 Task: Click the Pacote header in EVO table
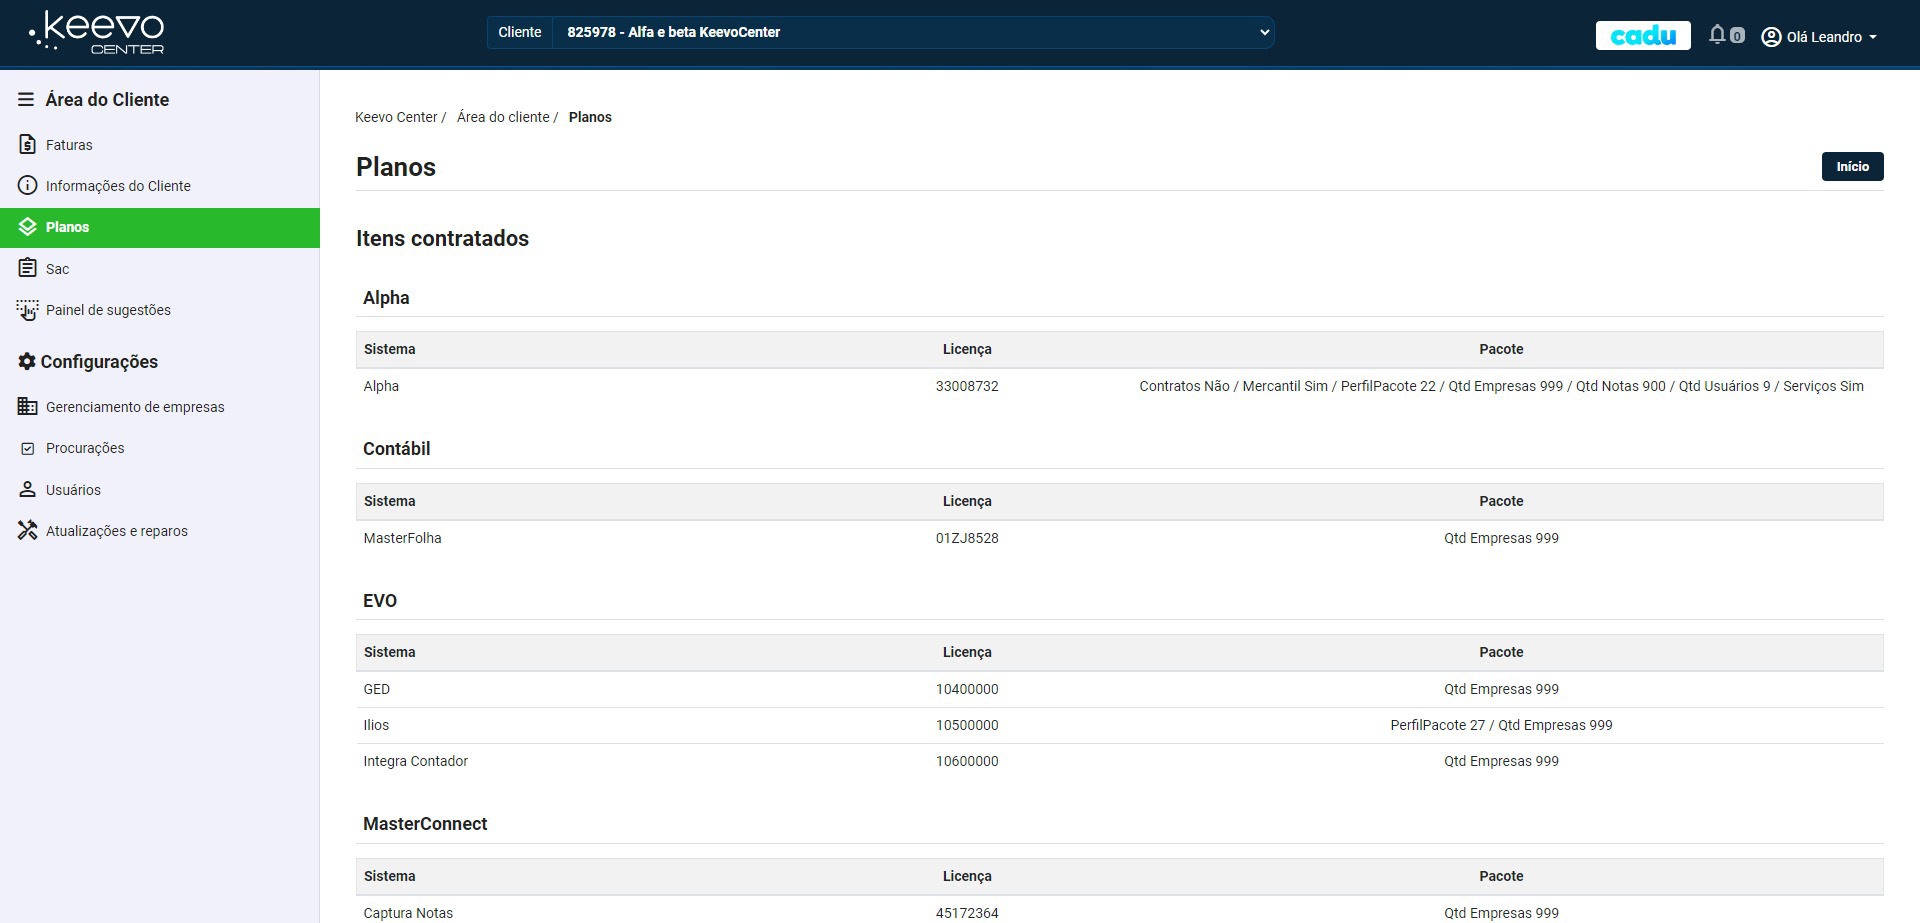coord(1501,652)
